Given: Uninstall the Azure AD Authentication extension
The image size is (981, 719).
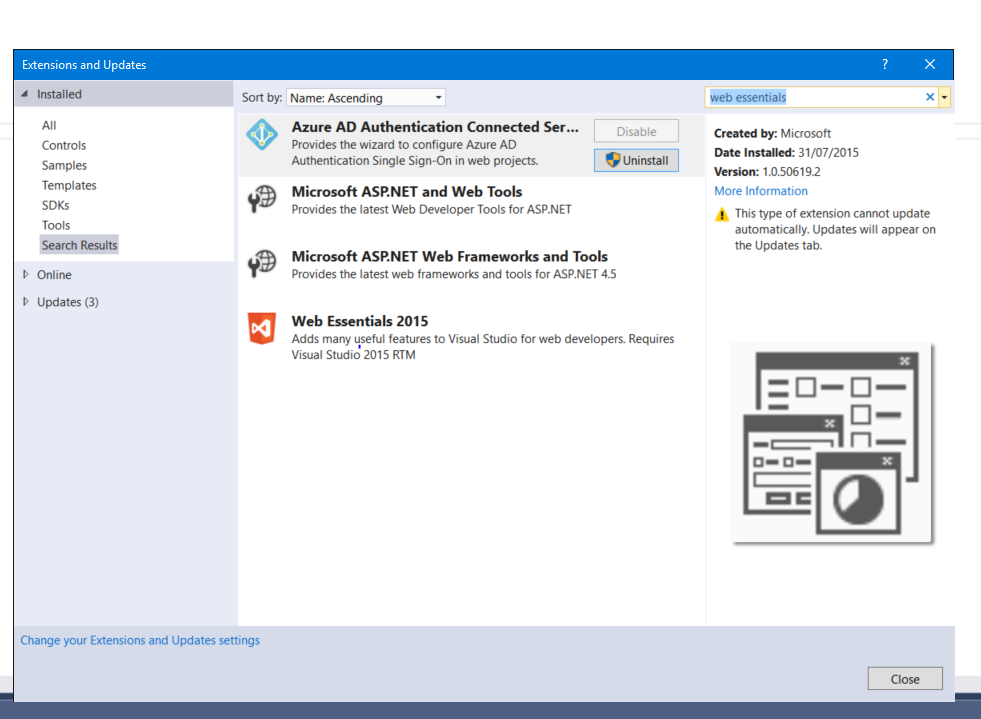Looking at the screenshot, I should [636, 160].
